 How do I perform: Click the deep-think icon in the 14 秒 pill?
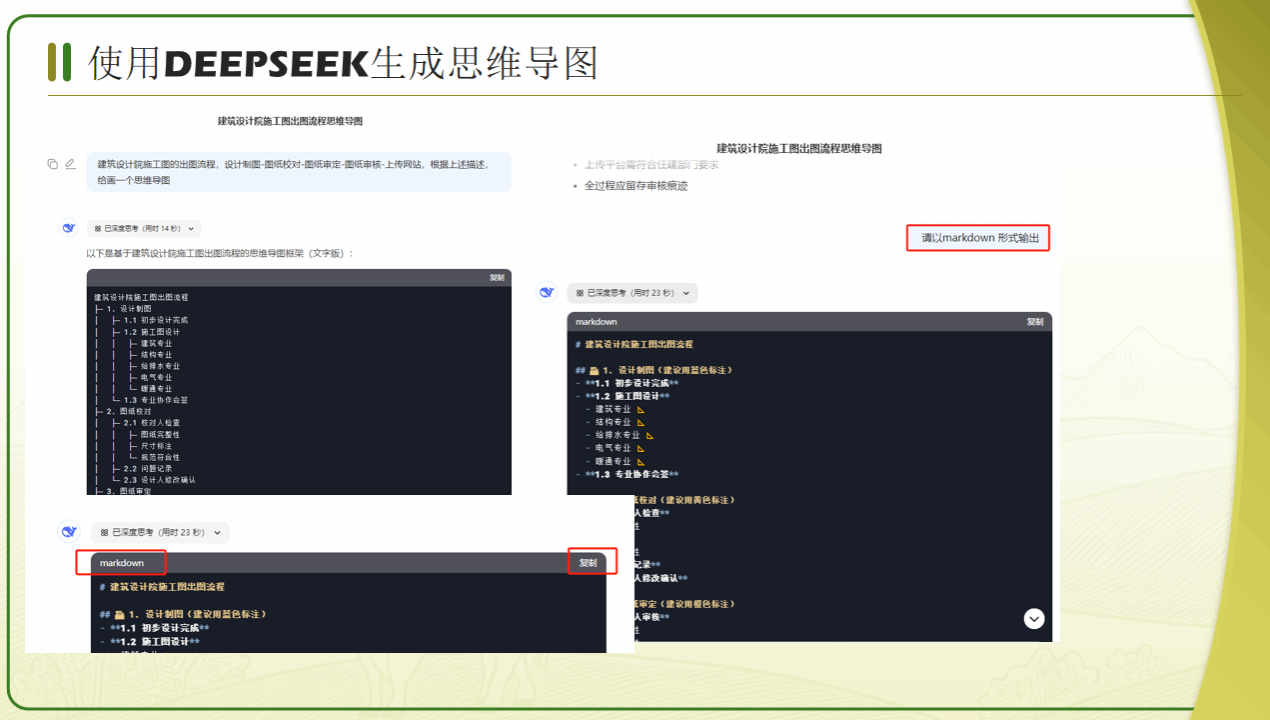coord(98,229)
